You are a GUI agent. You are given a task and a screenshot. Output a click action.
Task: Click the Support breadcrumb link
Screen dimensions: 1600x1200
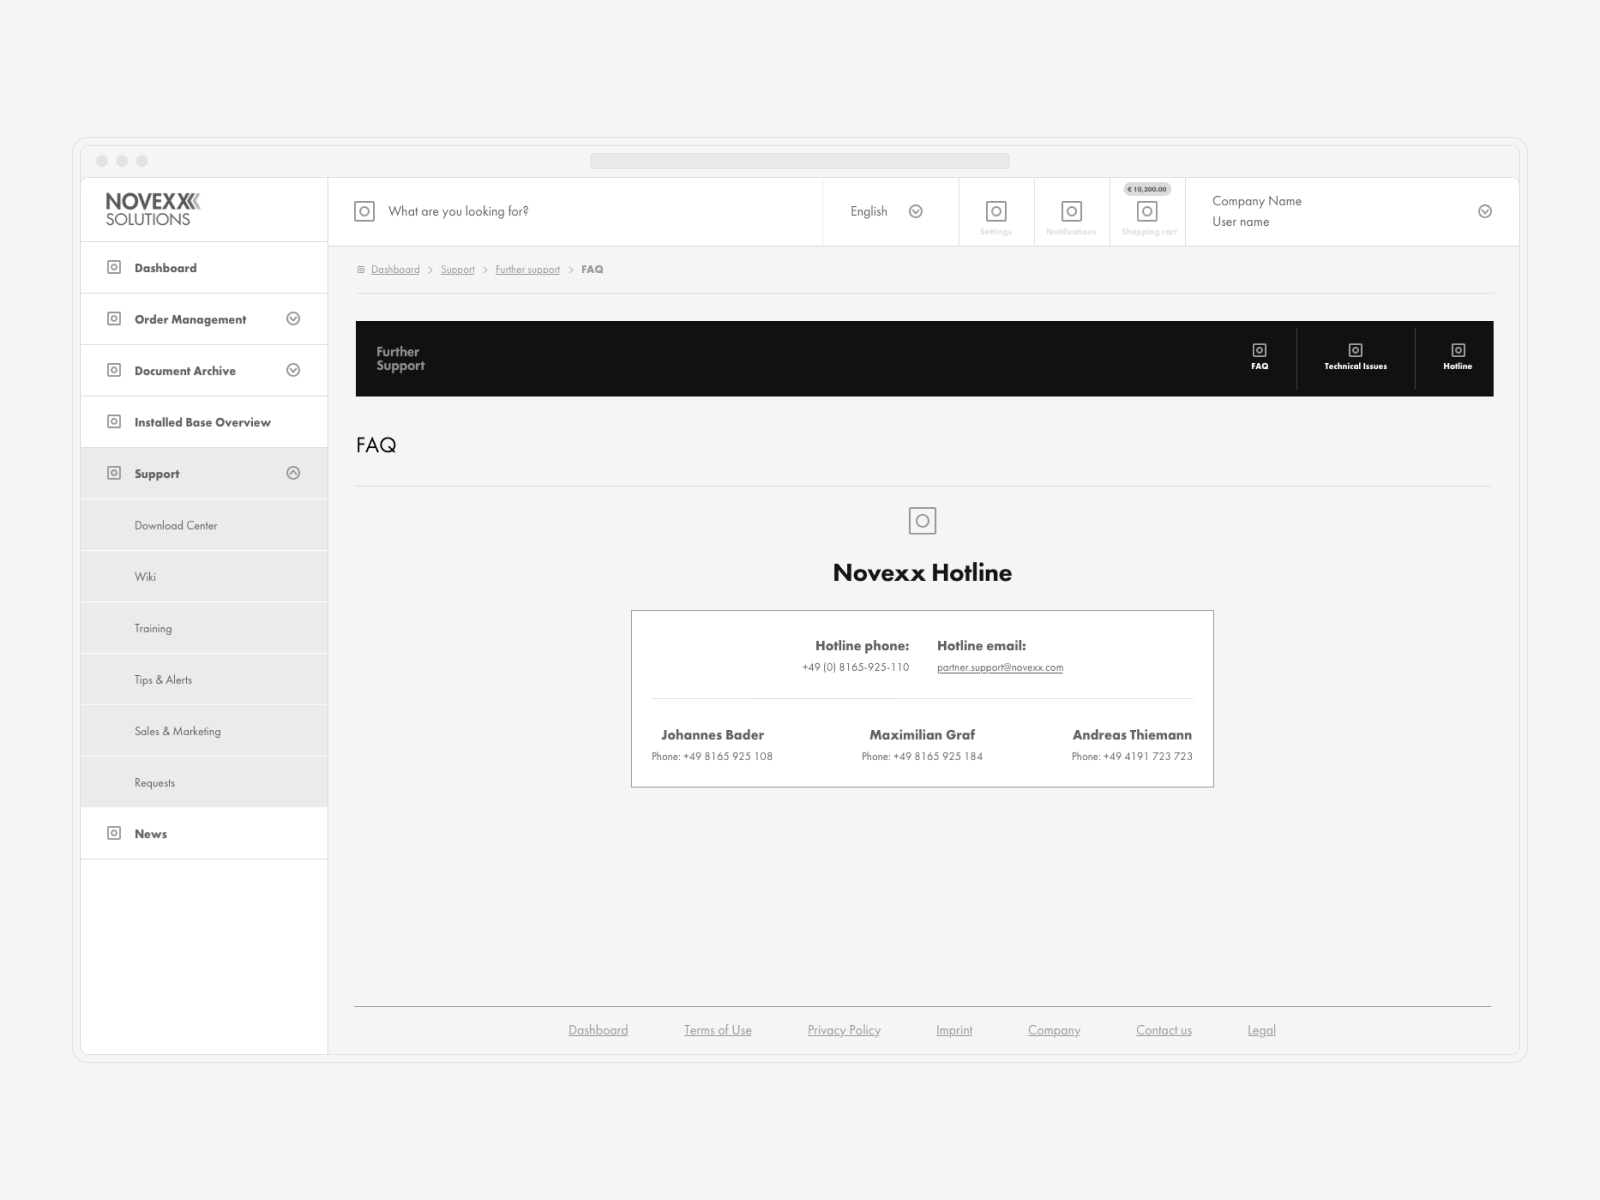coord(458,270)
